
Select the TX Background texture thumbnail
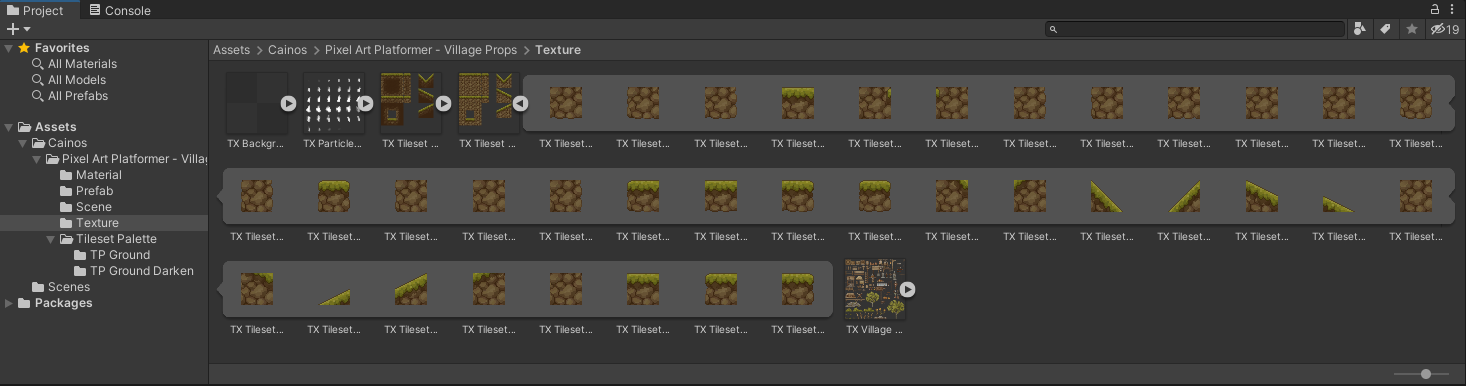[x=256, y=102]
